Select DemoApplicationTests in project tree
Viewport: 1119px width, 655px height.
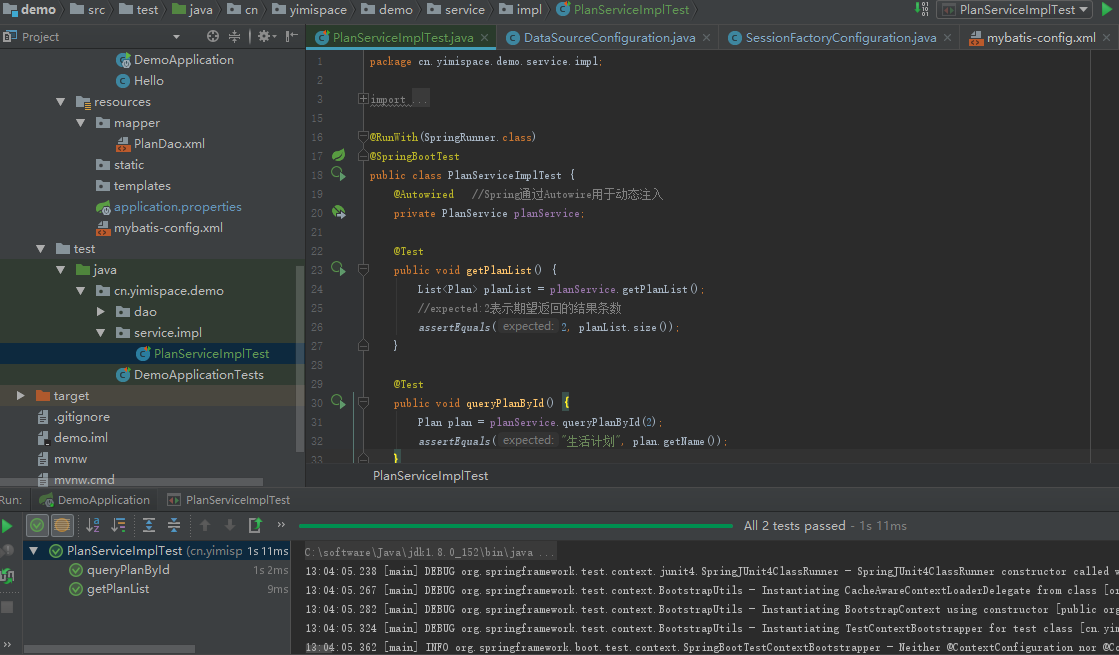point(190,375)
